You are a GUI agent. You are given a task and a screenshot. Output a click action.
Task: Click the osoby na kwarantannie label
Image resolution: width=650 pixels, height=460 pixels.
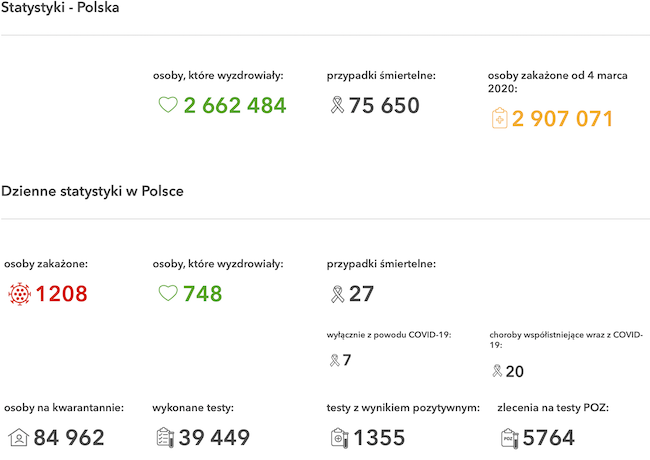(64, 408)
